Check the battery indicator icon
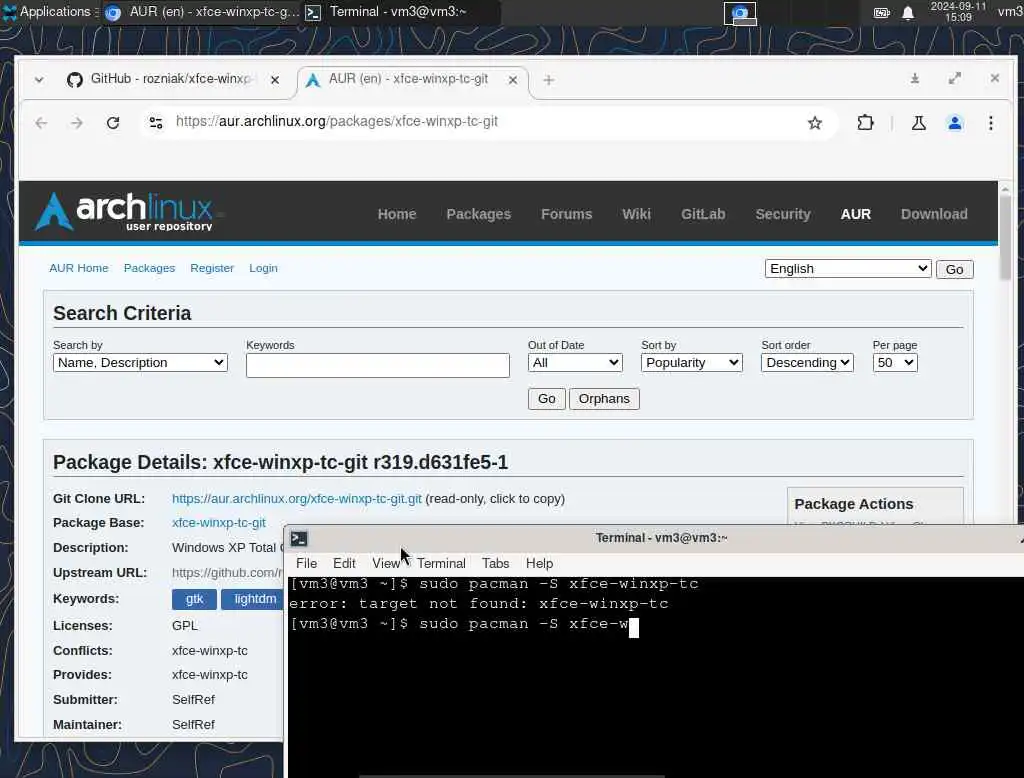The image size is (1024, 778). click(x=882, y=12)
